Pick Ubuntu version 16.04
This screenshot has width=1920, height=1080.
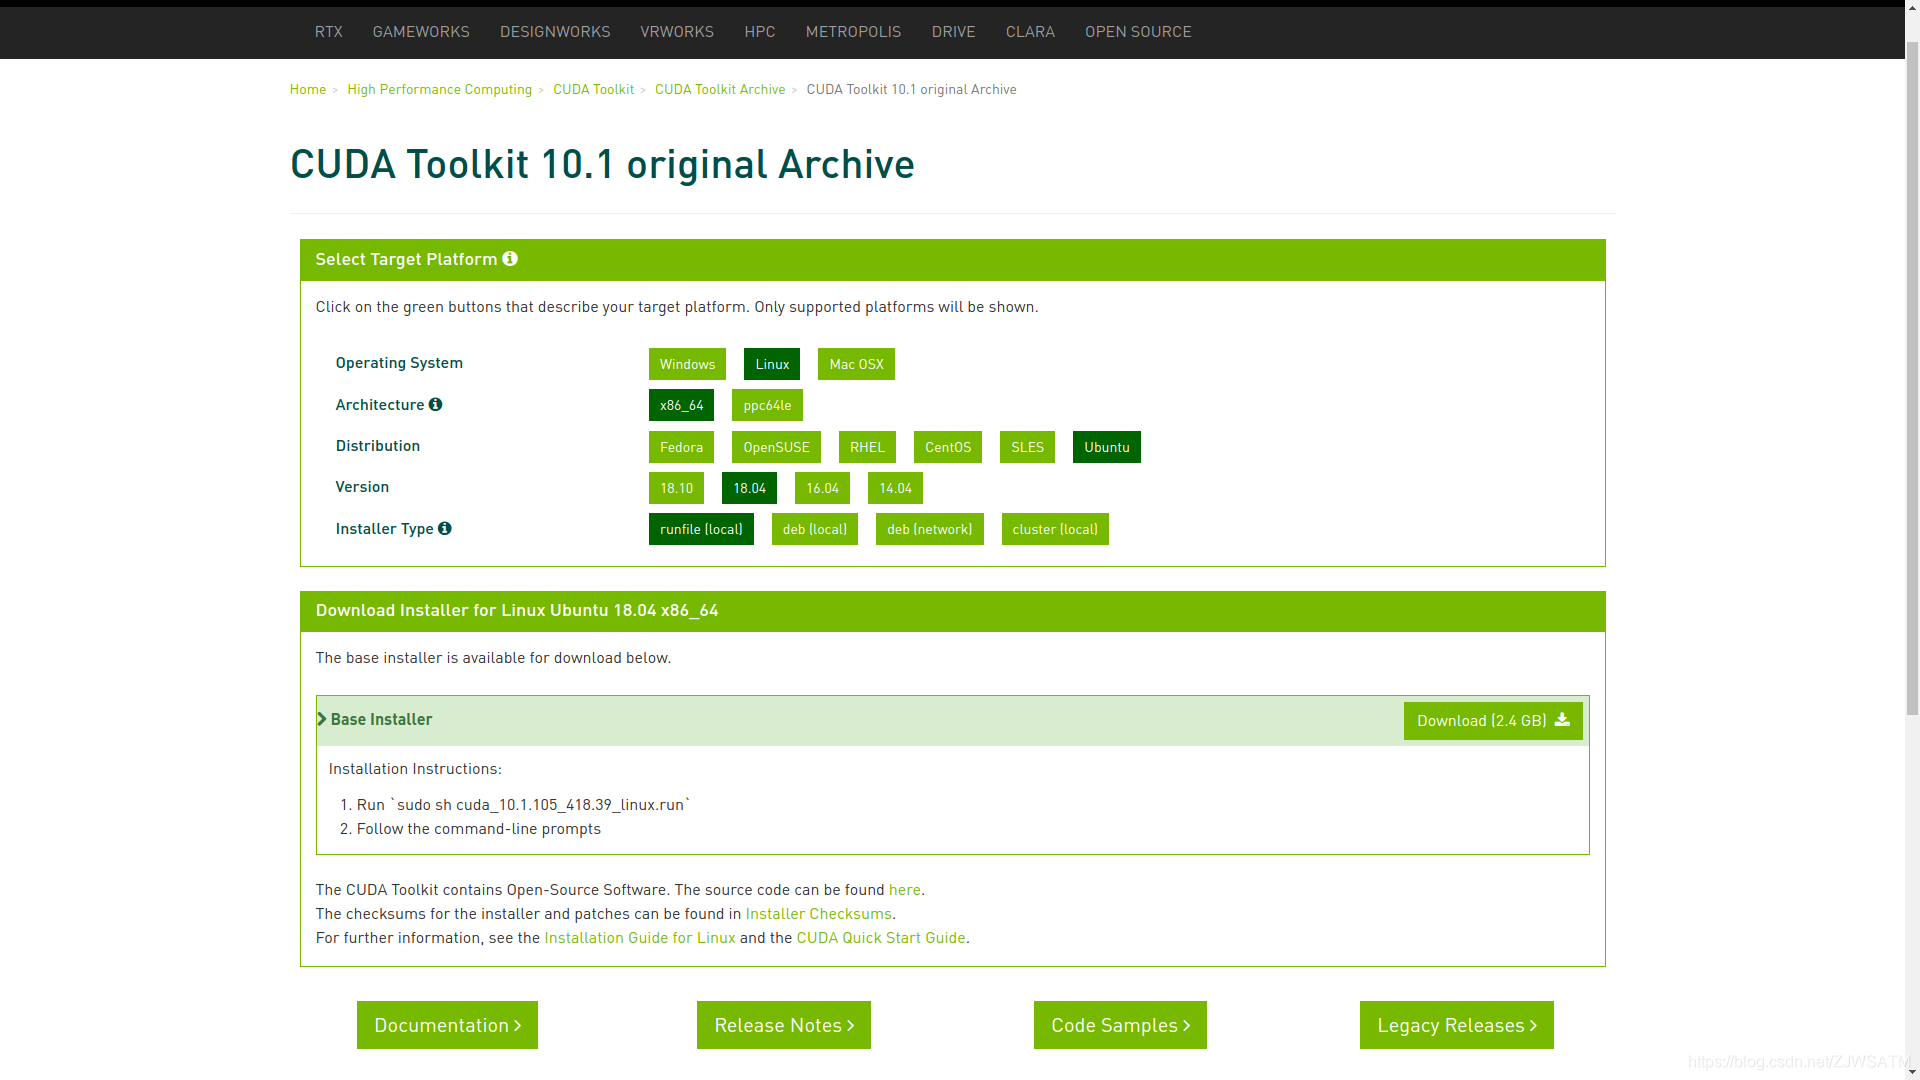822,488
